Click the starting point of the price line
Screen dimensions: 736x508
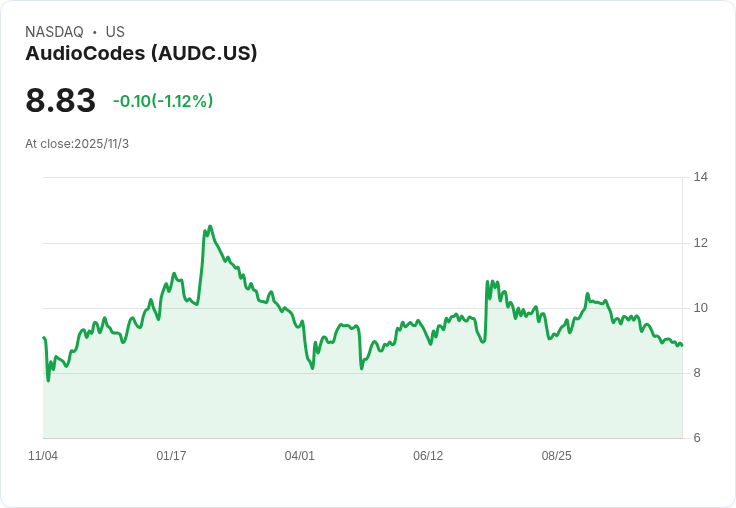tap(44, 338)
